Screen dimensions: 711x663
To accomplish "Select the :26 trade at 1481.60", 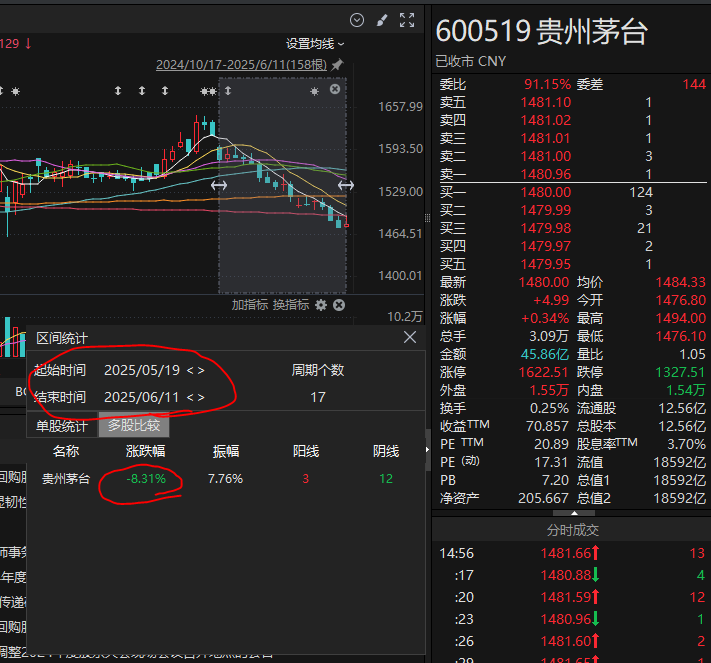I will click(571, 641).
